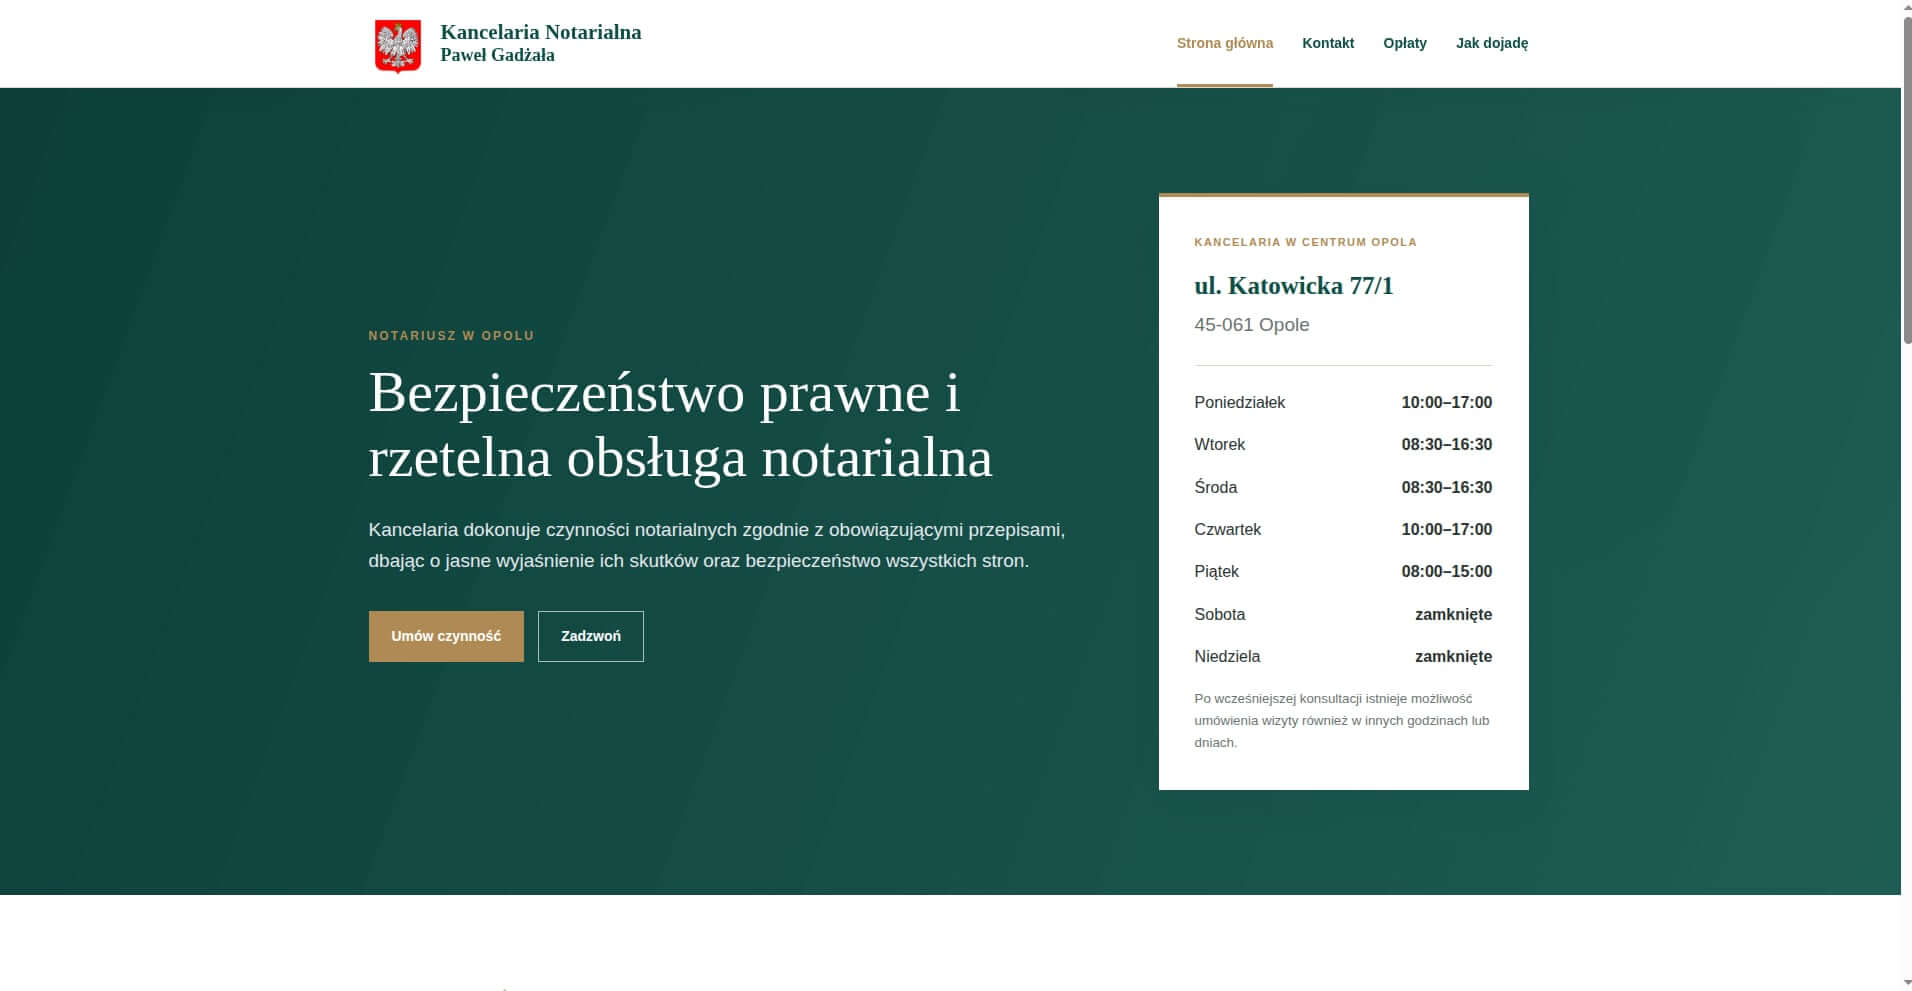Click Piątek hours 08:00–15:00
The height and width of the screenshot is (991, 1912).
click(1446, 572)
